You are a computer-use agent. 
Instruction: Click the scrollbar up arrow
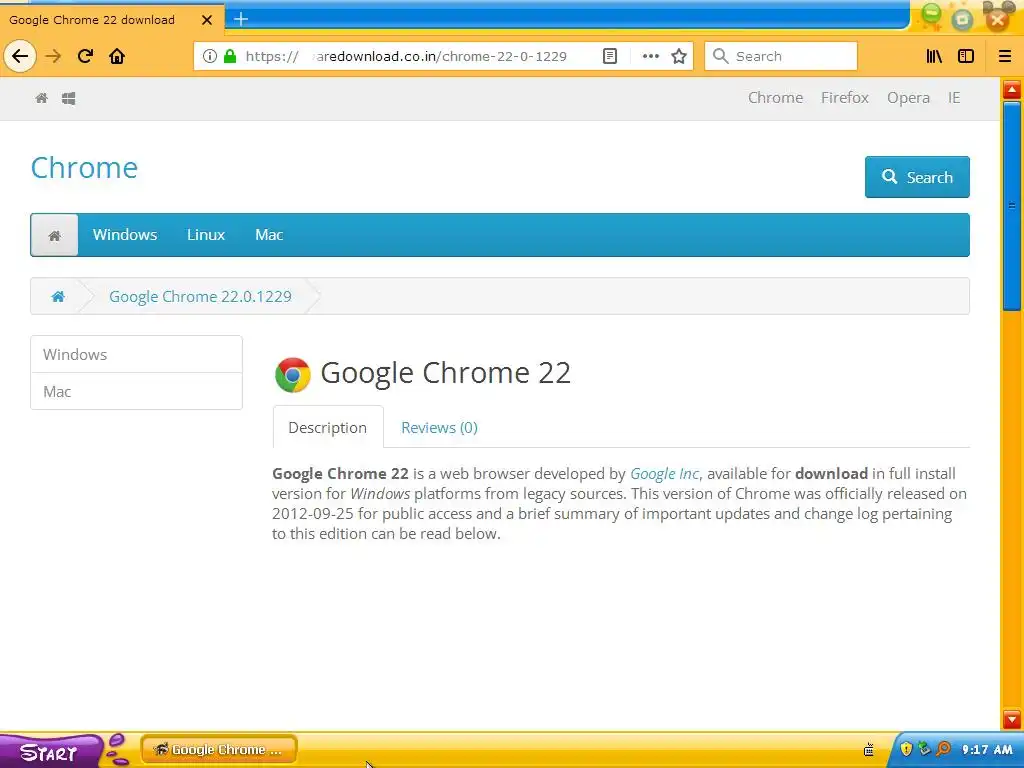1012,89
